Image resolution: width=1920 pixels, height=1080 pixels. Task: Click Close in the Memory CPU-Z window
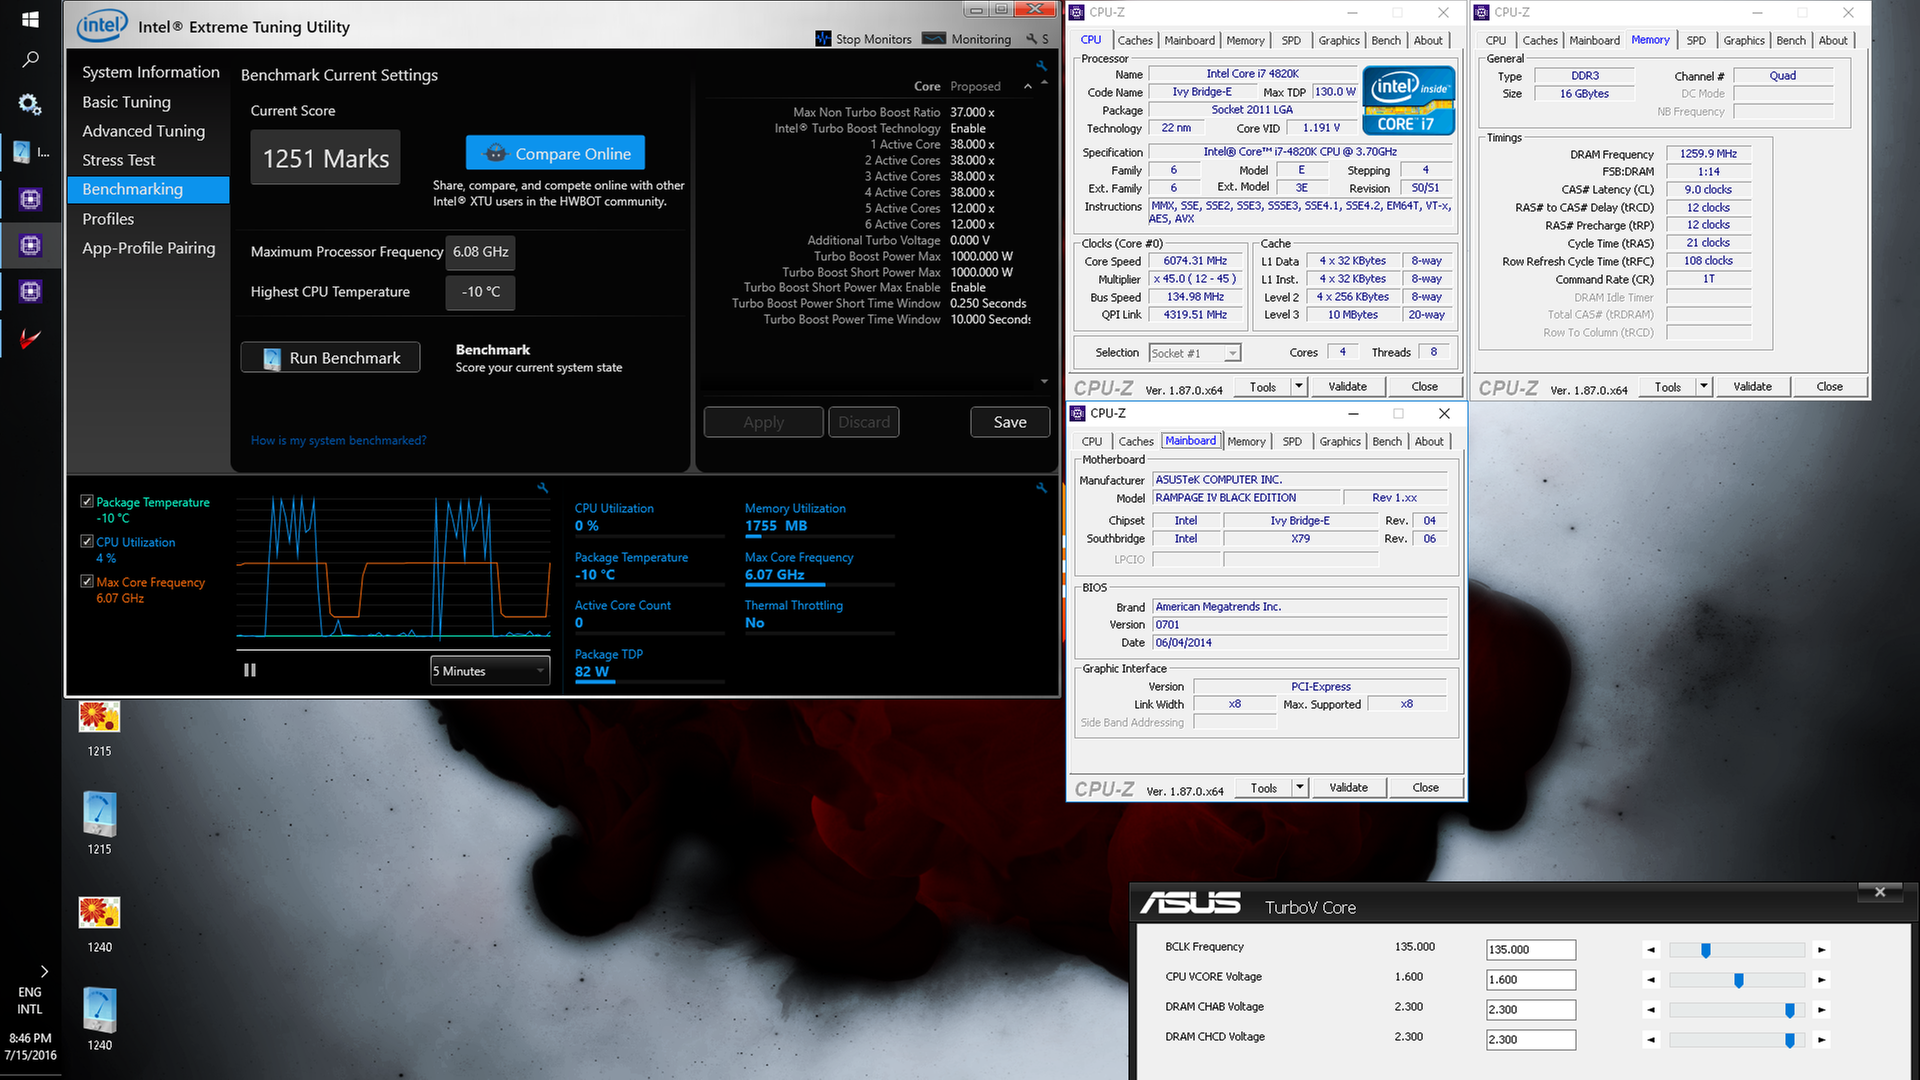[1829, 386]
